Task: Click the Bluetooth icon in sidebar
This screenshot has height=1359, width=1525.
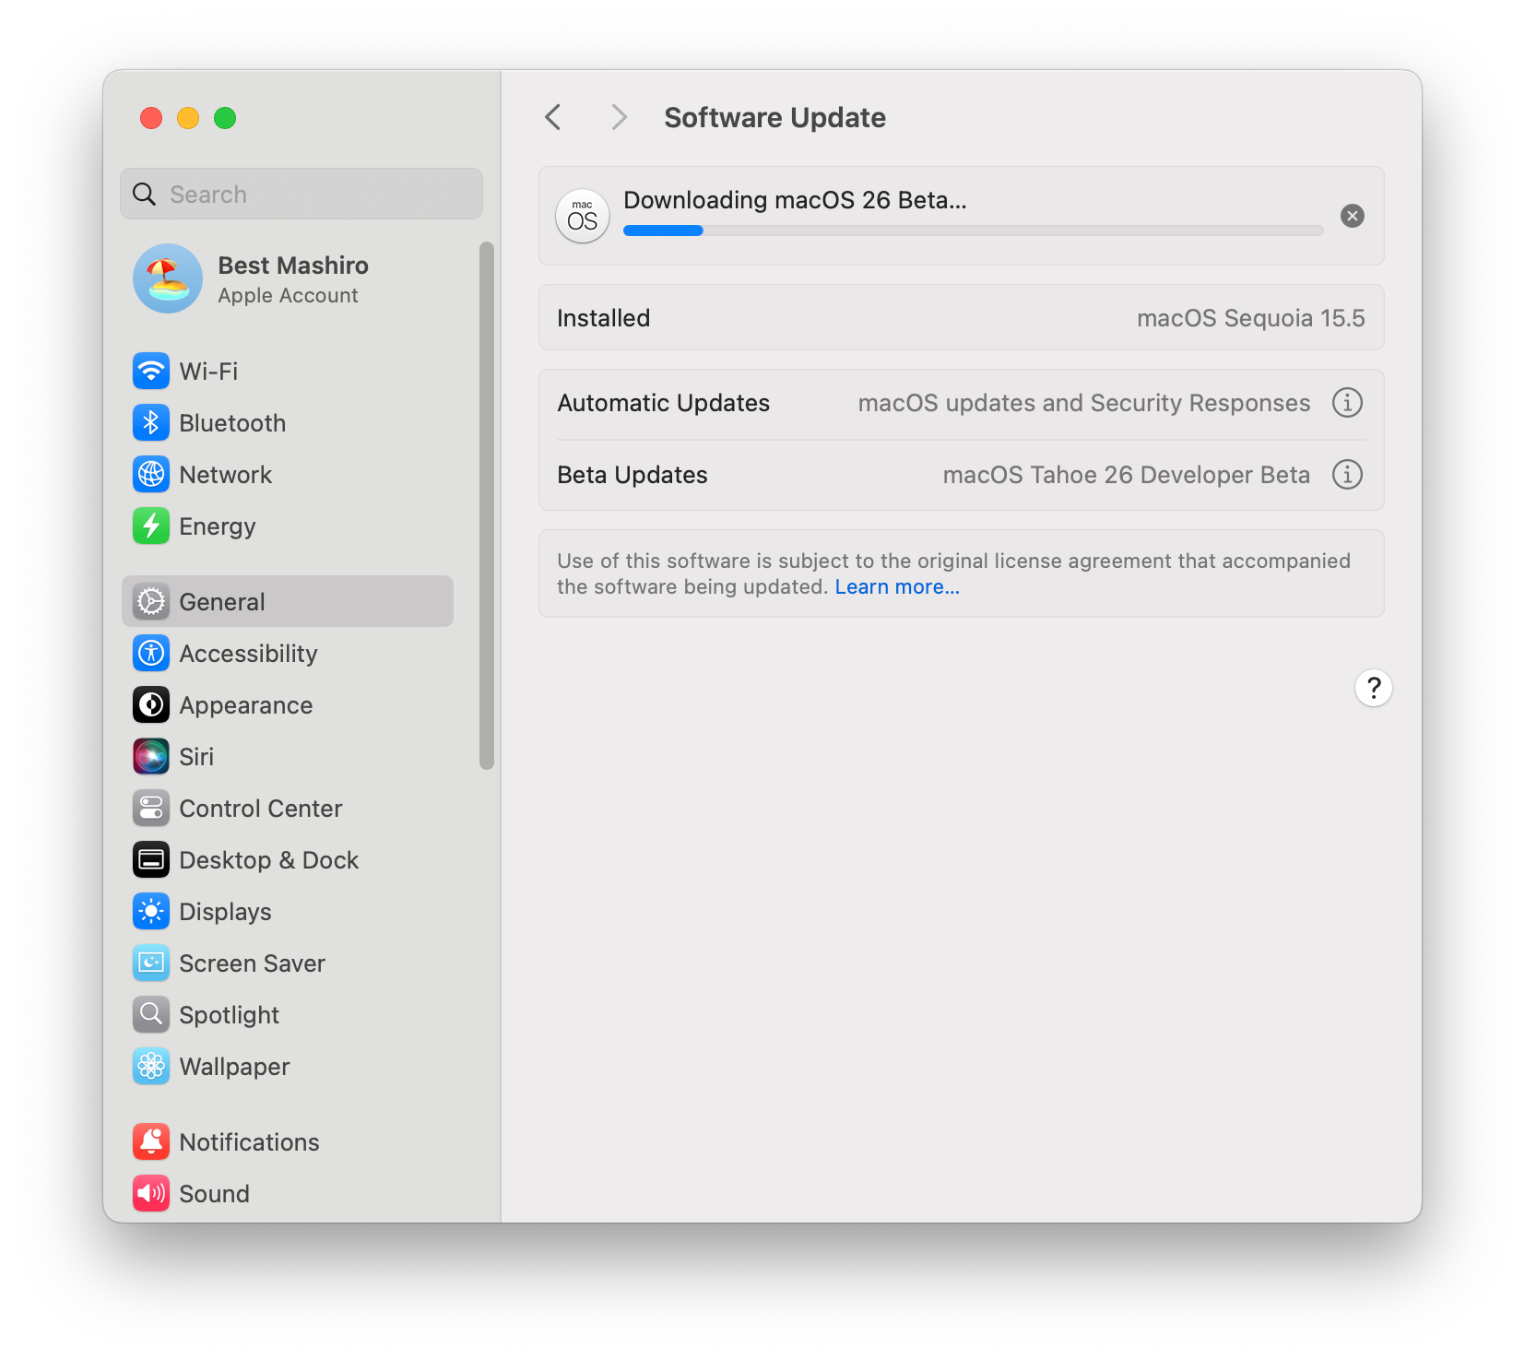Action: click(151, 423)
